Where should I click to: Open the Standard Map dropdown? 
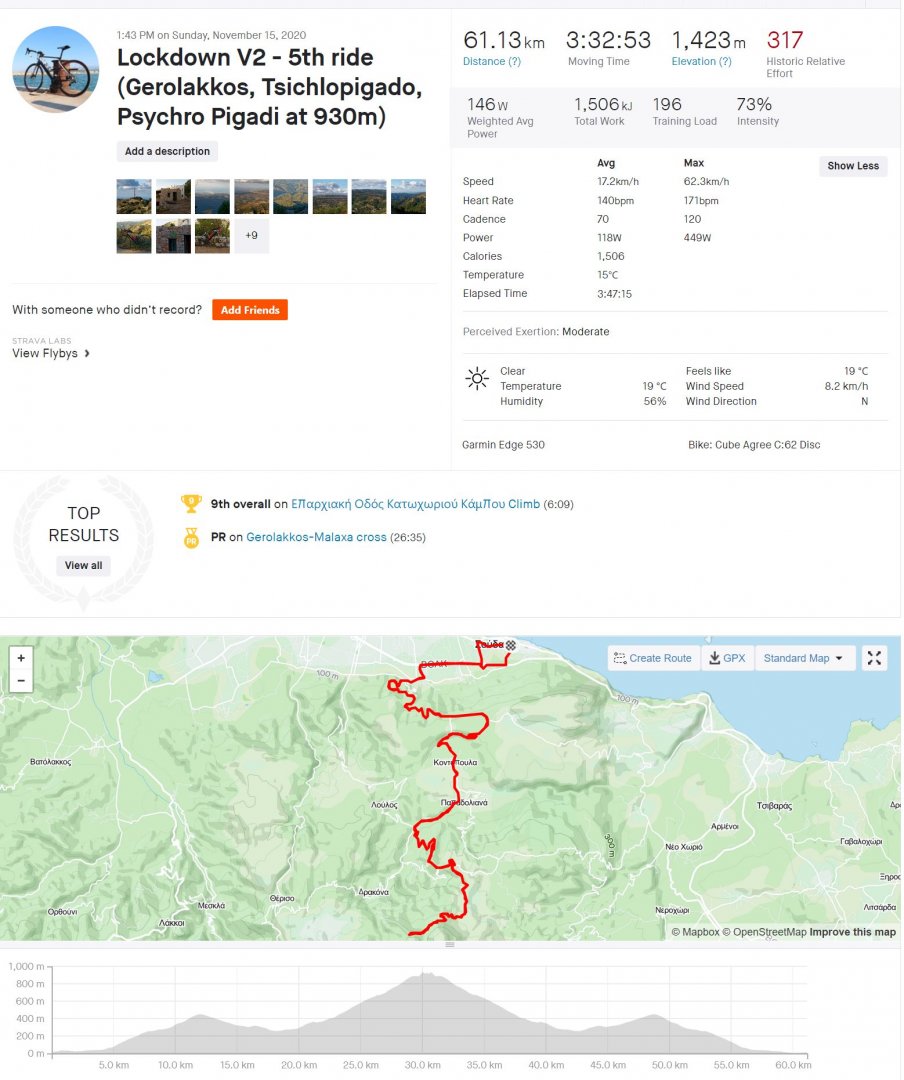coord(803,658)
